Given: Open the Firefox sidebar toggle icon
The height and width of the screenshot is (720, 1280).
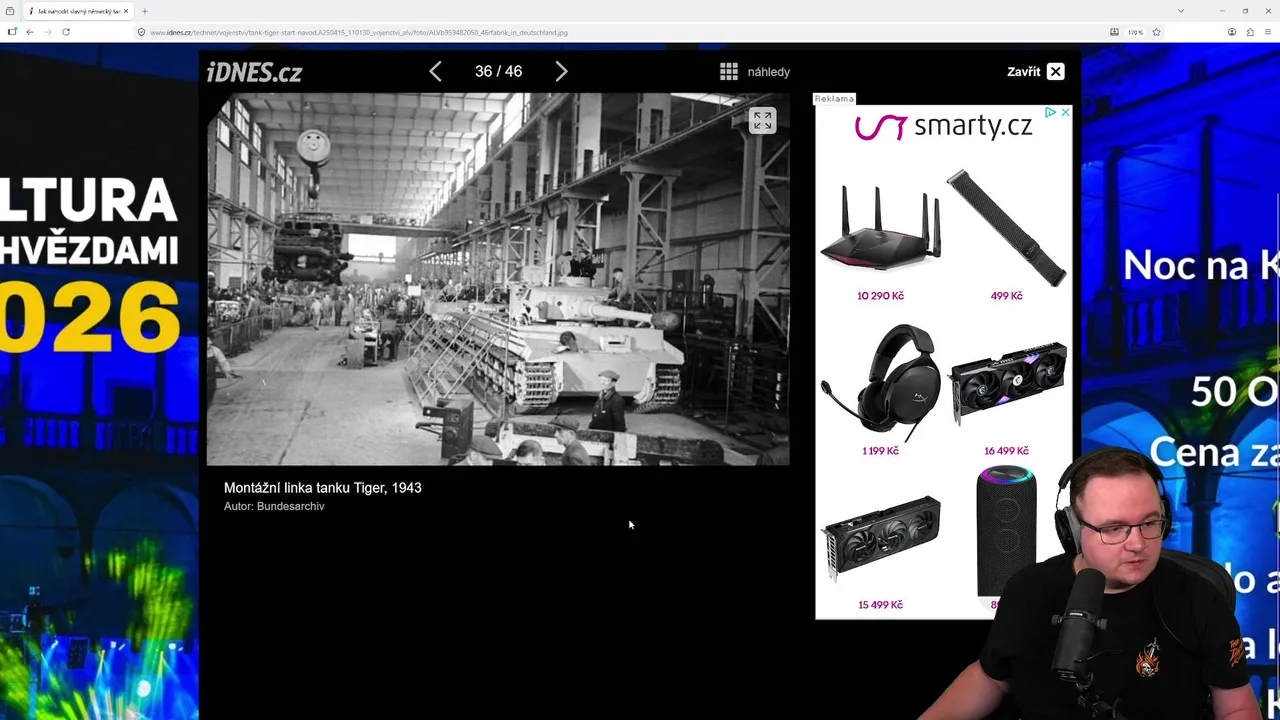Looking at the screenshot, I should coord(11,32).
